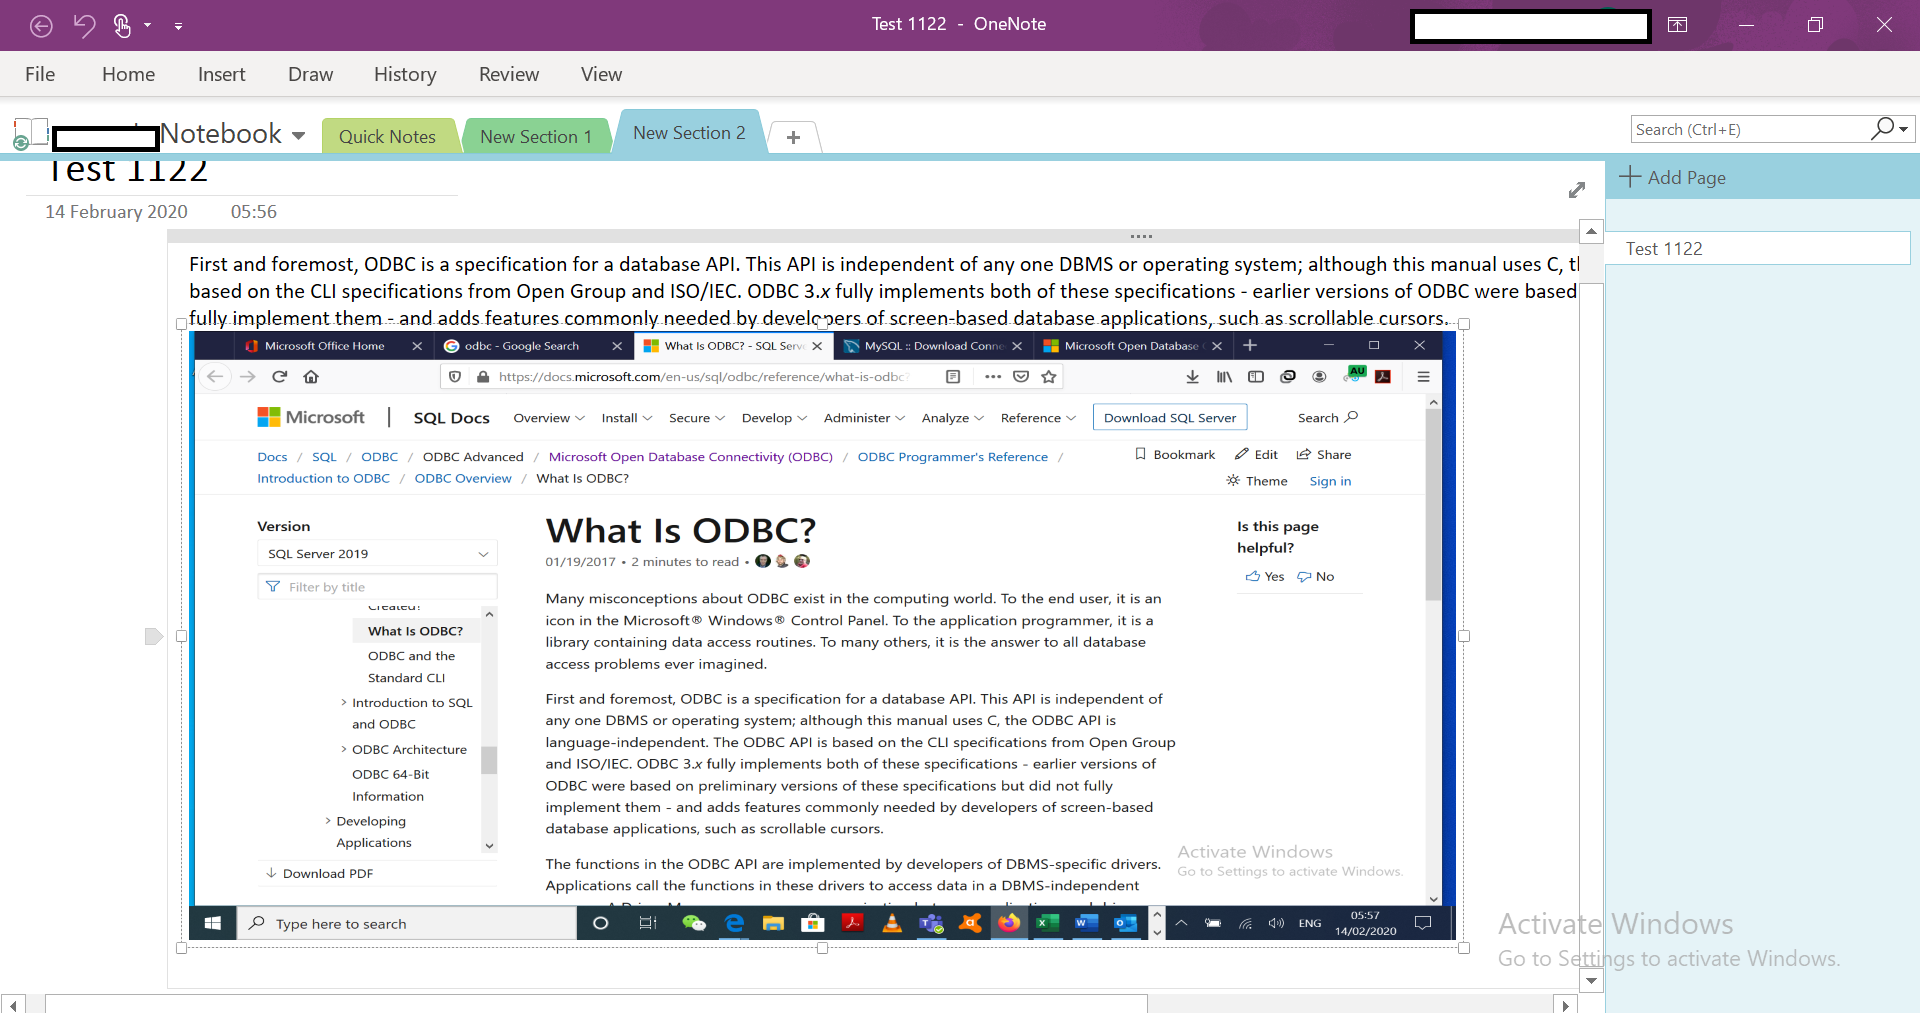Click the image right-middle resize handle

click(x=1464, y=636)
